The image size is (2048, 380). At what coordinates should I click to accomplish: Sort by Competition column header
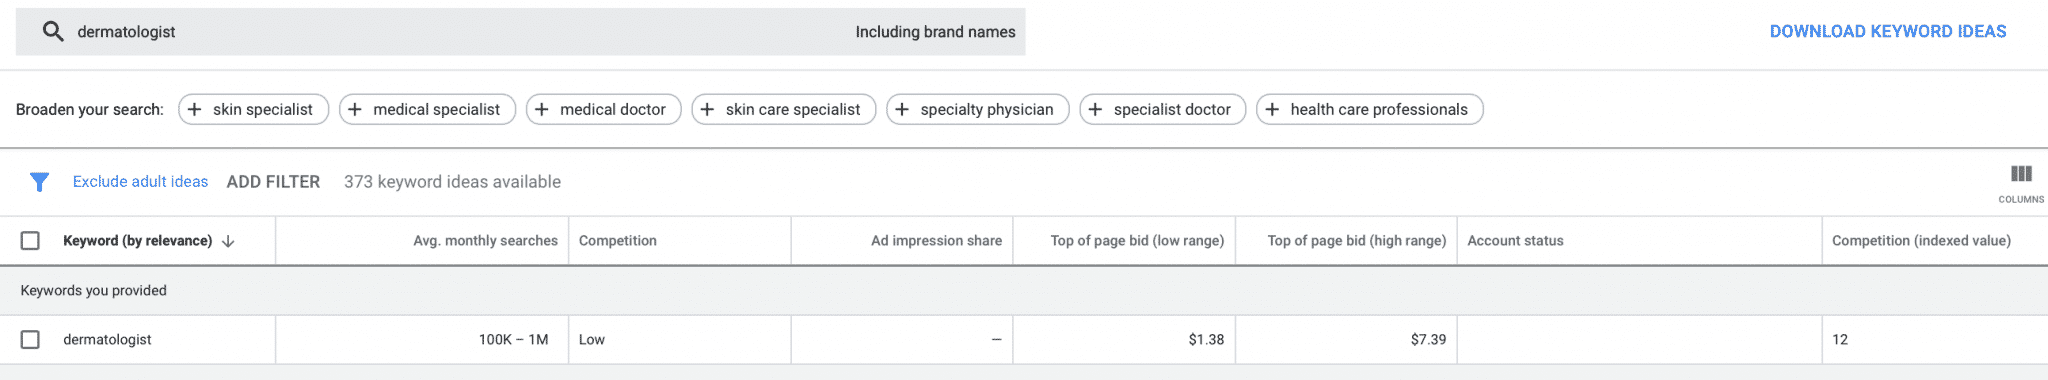tap(617, 241)
